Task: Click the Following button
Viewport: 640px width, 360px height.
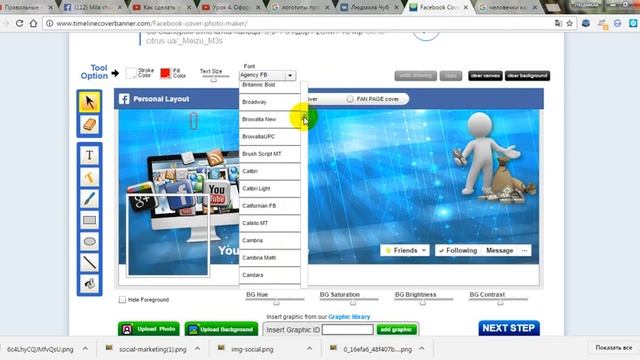Action: tap(458, 250)
